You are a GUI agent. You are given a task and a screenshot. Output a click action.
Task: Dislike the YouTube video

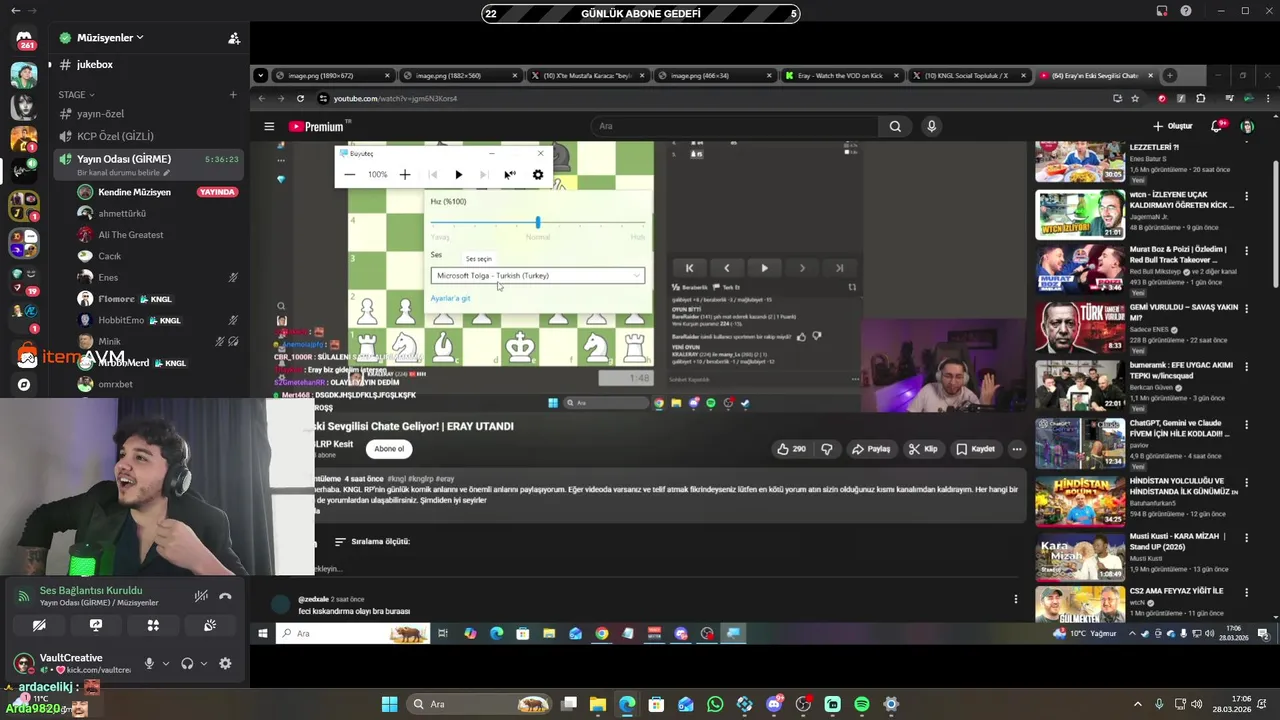tap(827, 449)
